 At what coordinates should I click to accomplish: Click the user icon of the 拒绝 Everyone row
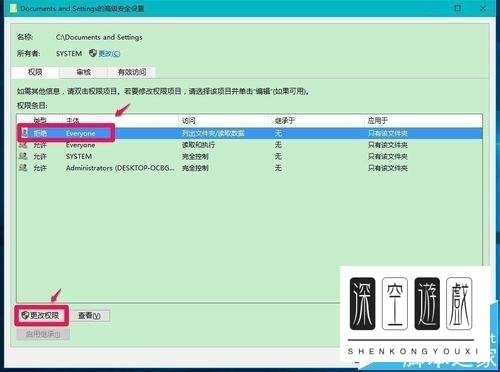[24, 133]
